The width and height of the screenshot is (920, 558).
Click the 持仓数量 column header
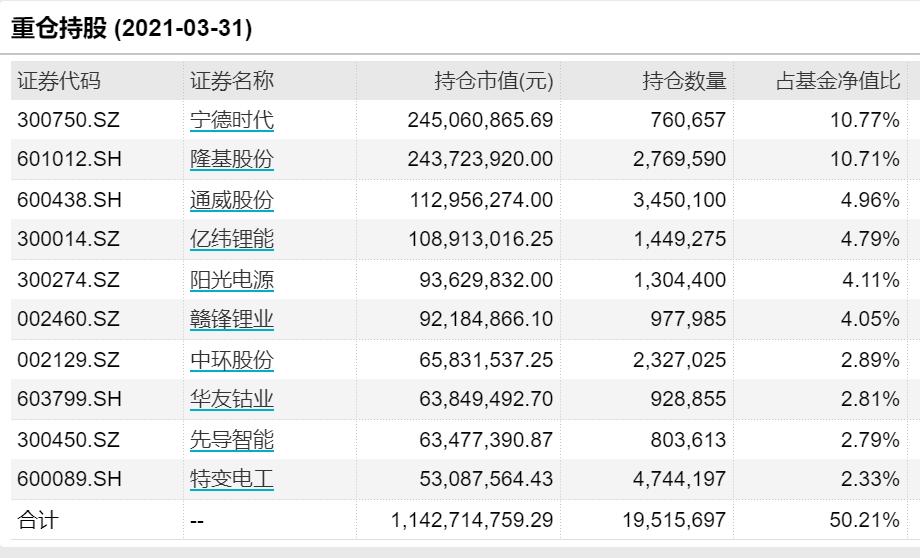click(x=684, y=82)
